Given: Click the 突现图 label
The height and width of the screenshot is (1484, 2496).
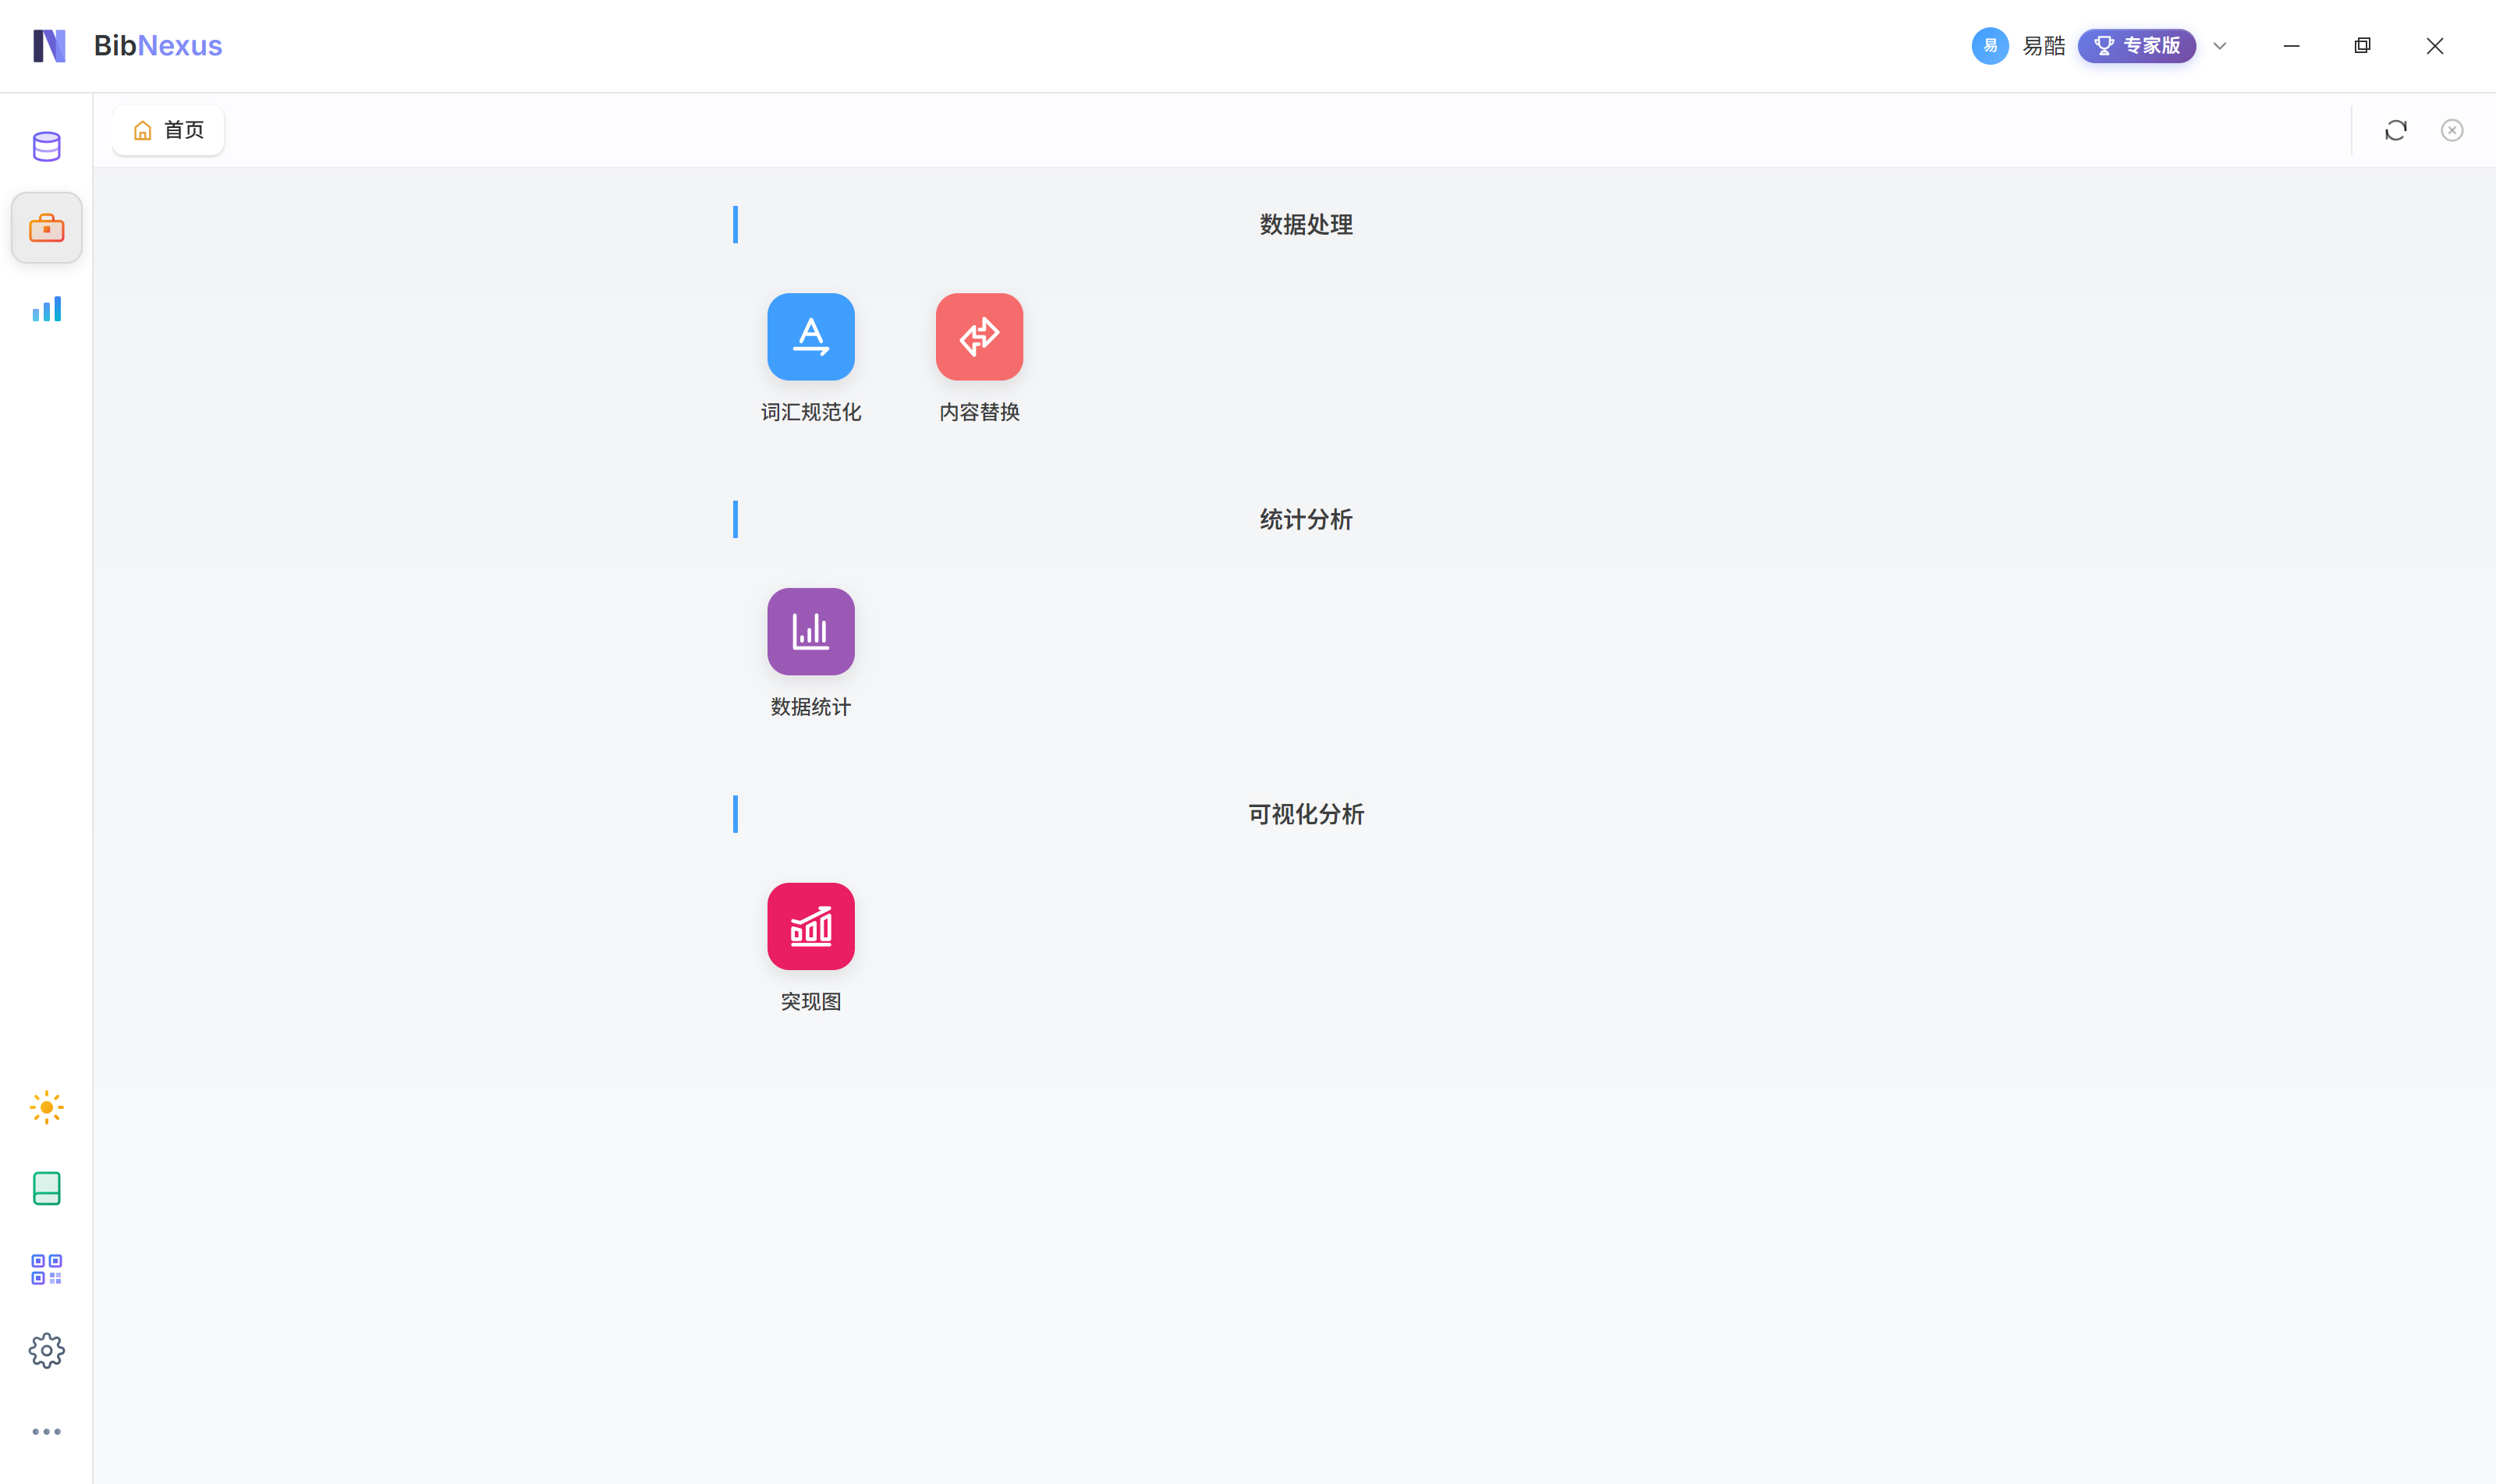Looking at the screenshot, I should [810, 1002].
